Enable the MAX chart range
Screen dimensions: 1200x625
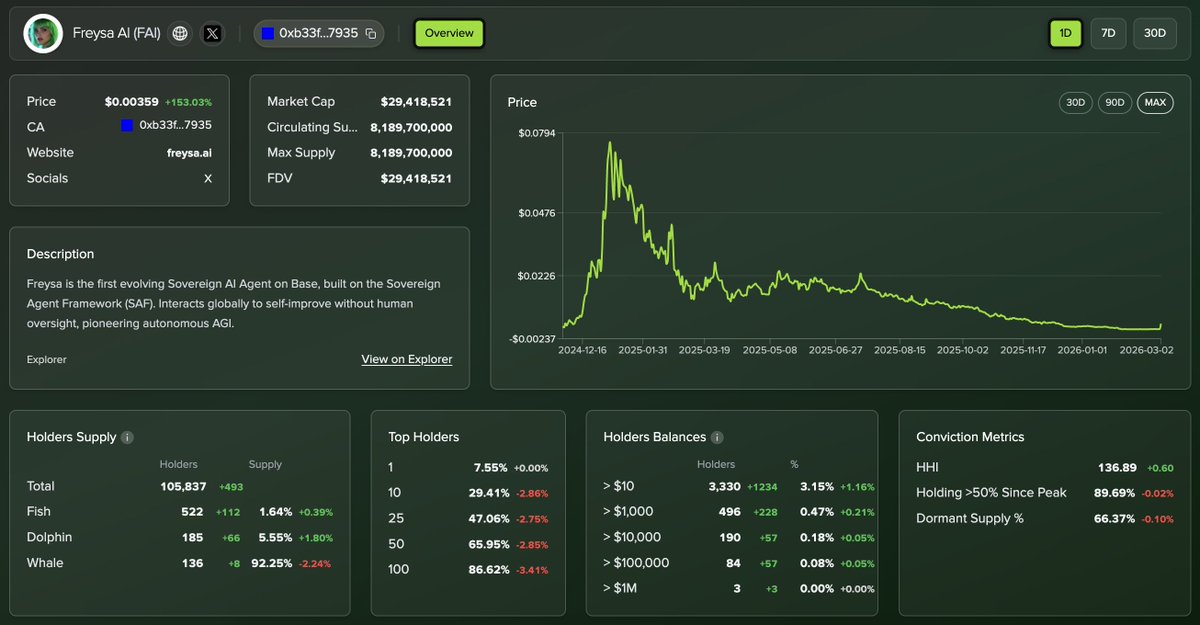pyautogui.click(x=1155, y=102)
